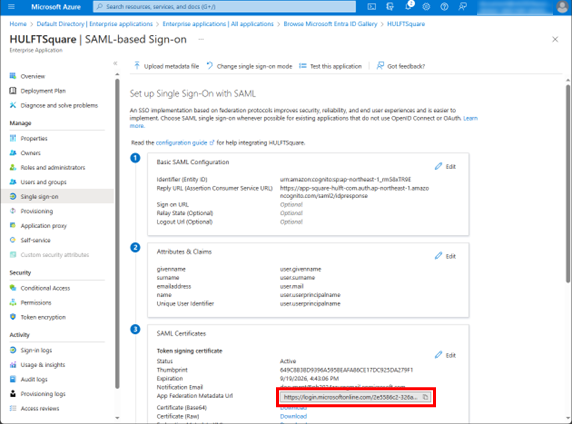Click the help question mark icon
Screen dimensions: 572x427
tap(444, 7)
